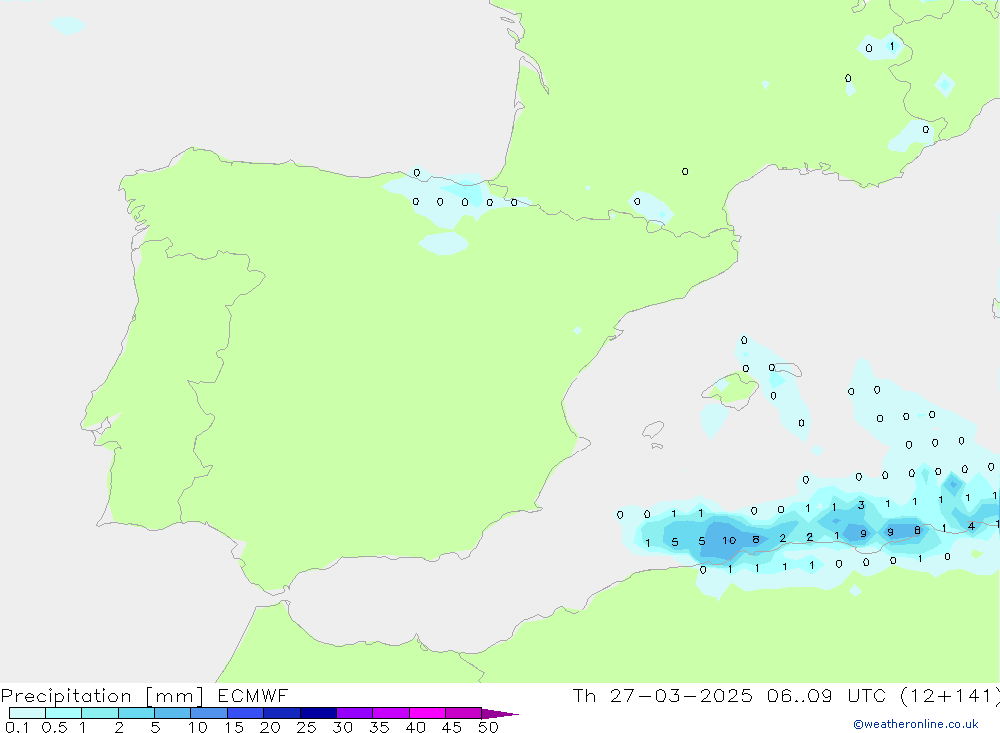The width and height of the screenshot is (1000, 733).
Task: Click the 40–45 mm magenta legend swatch
Action: pos(427,713)
